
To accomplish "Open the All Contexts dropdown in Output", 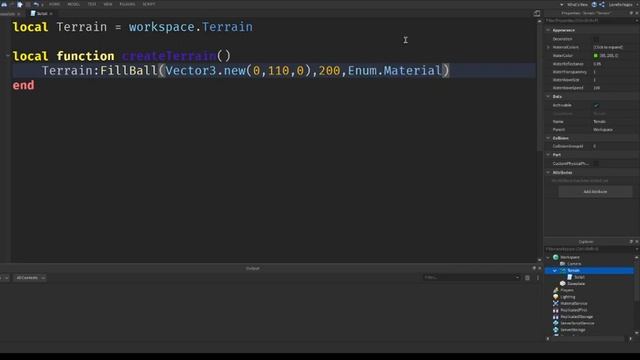I will (30, 278).
